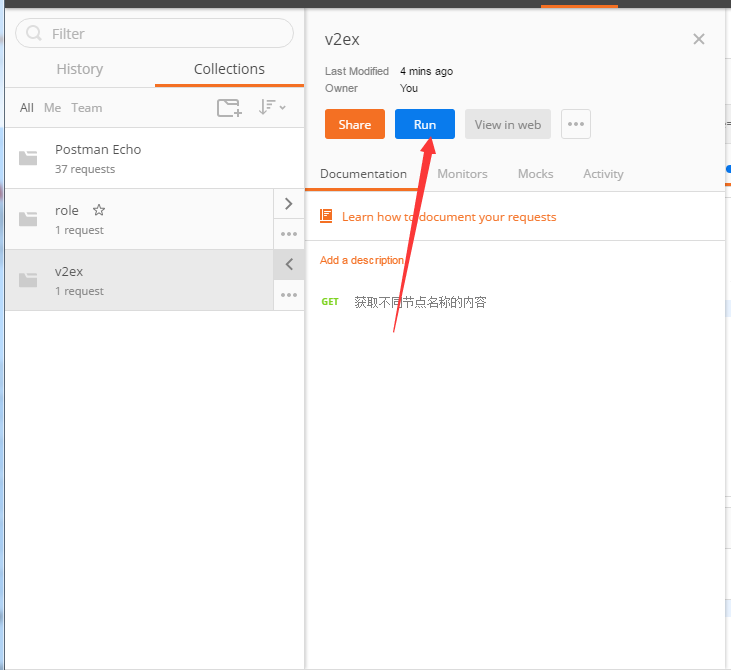Show All collections filter
The image size is (731, 670).
point(27,108)
